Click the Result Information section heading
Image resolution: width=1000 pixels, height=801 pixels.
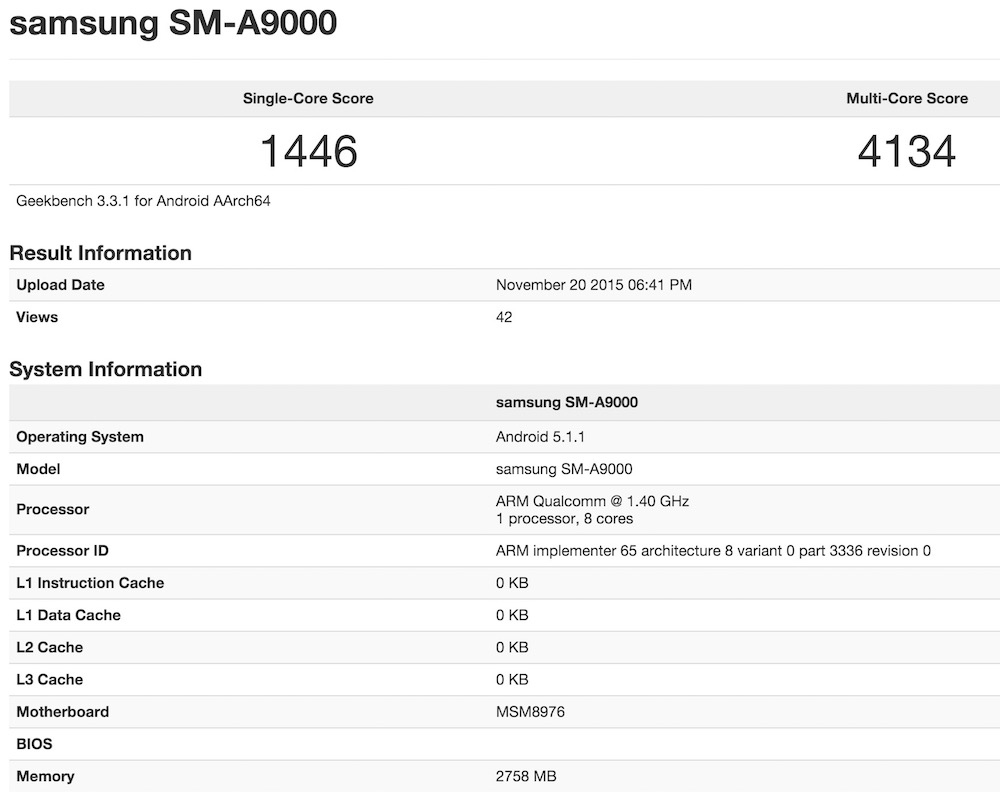100,253
